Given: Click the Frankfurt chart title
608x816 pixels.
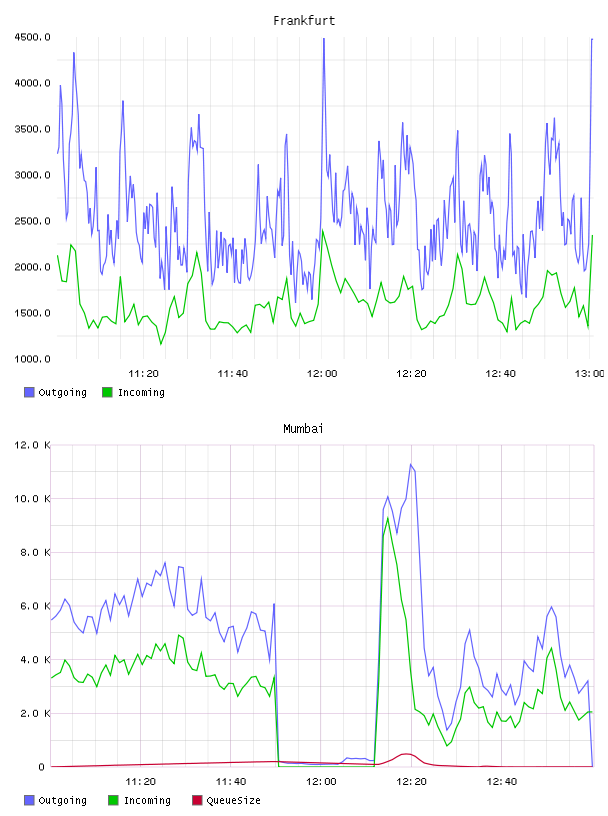Looking at the screenshot, I should (304, 21).
